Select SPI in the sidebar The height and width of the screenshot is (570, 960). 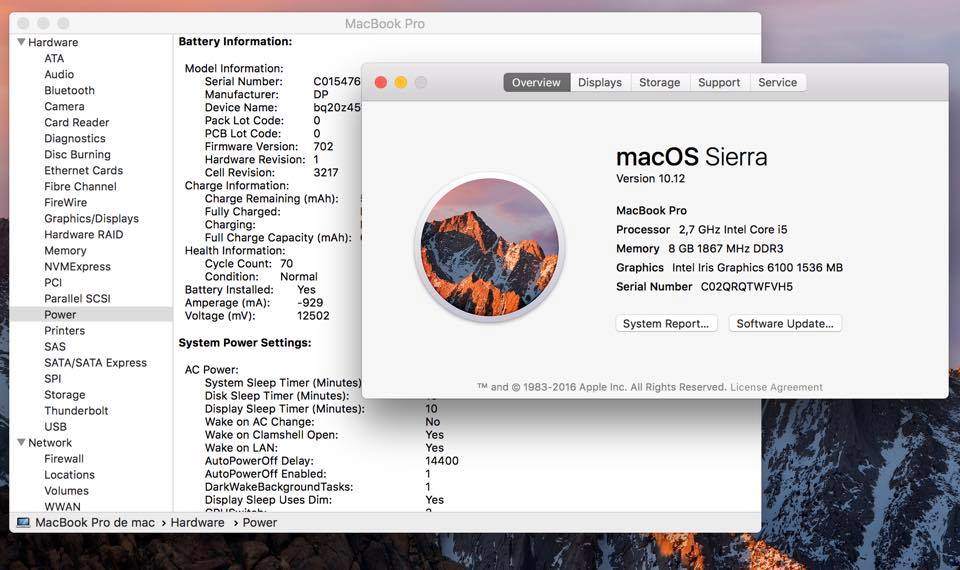[x=53, y=378]
